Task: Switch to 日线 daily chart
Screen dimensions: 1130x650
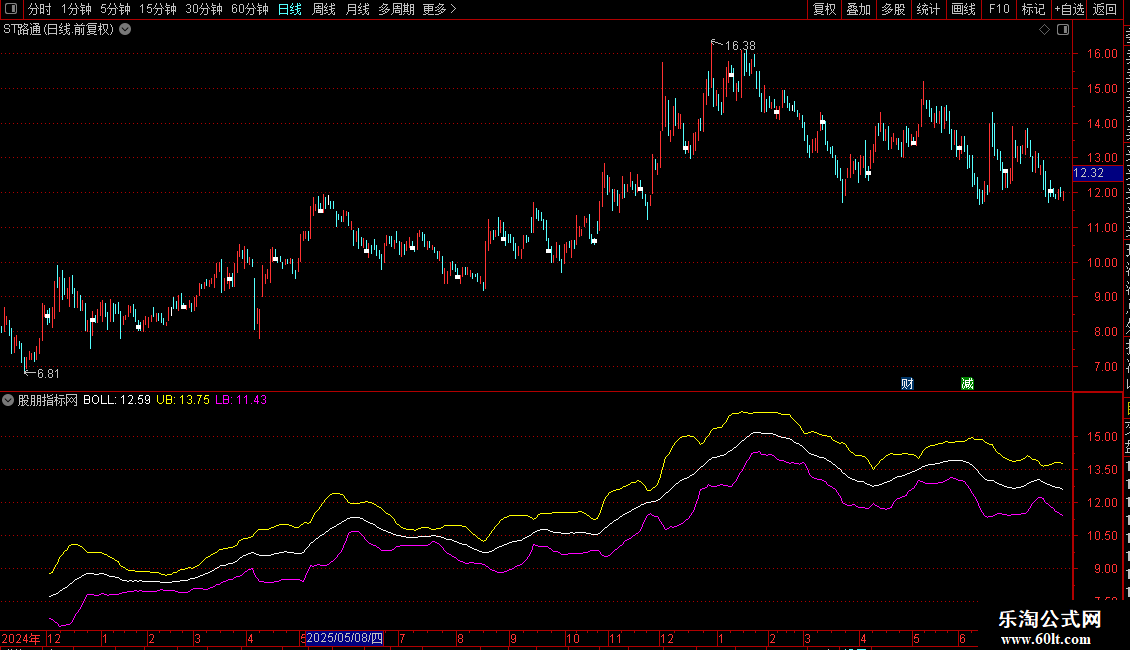Action: point(290,9)
